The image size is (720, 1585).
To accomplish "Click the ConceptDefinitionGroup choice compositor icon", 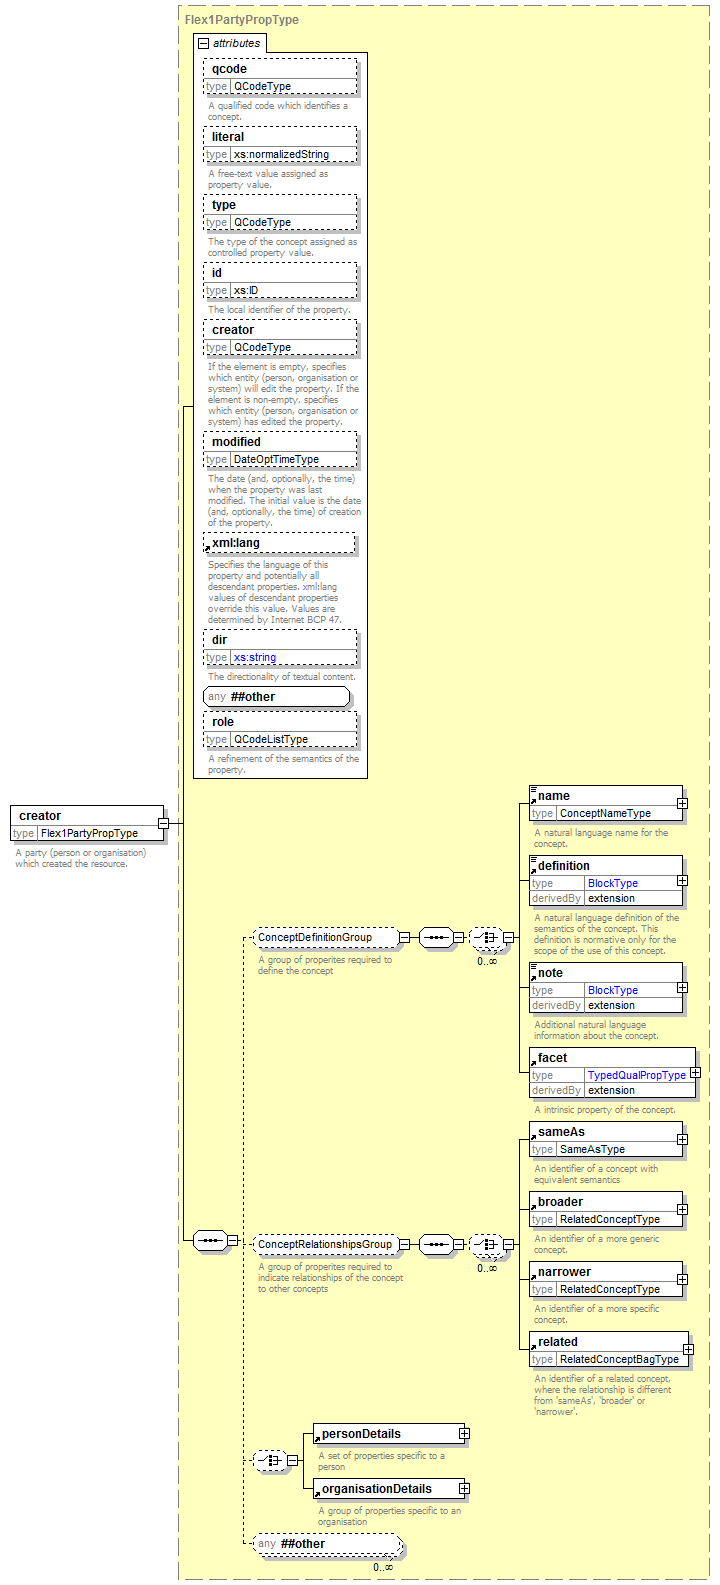I will (x=486, y=937).
